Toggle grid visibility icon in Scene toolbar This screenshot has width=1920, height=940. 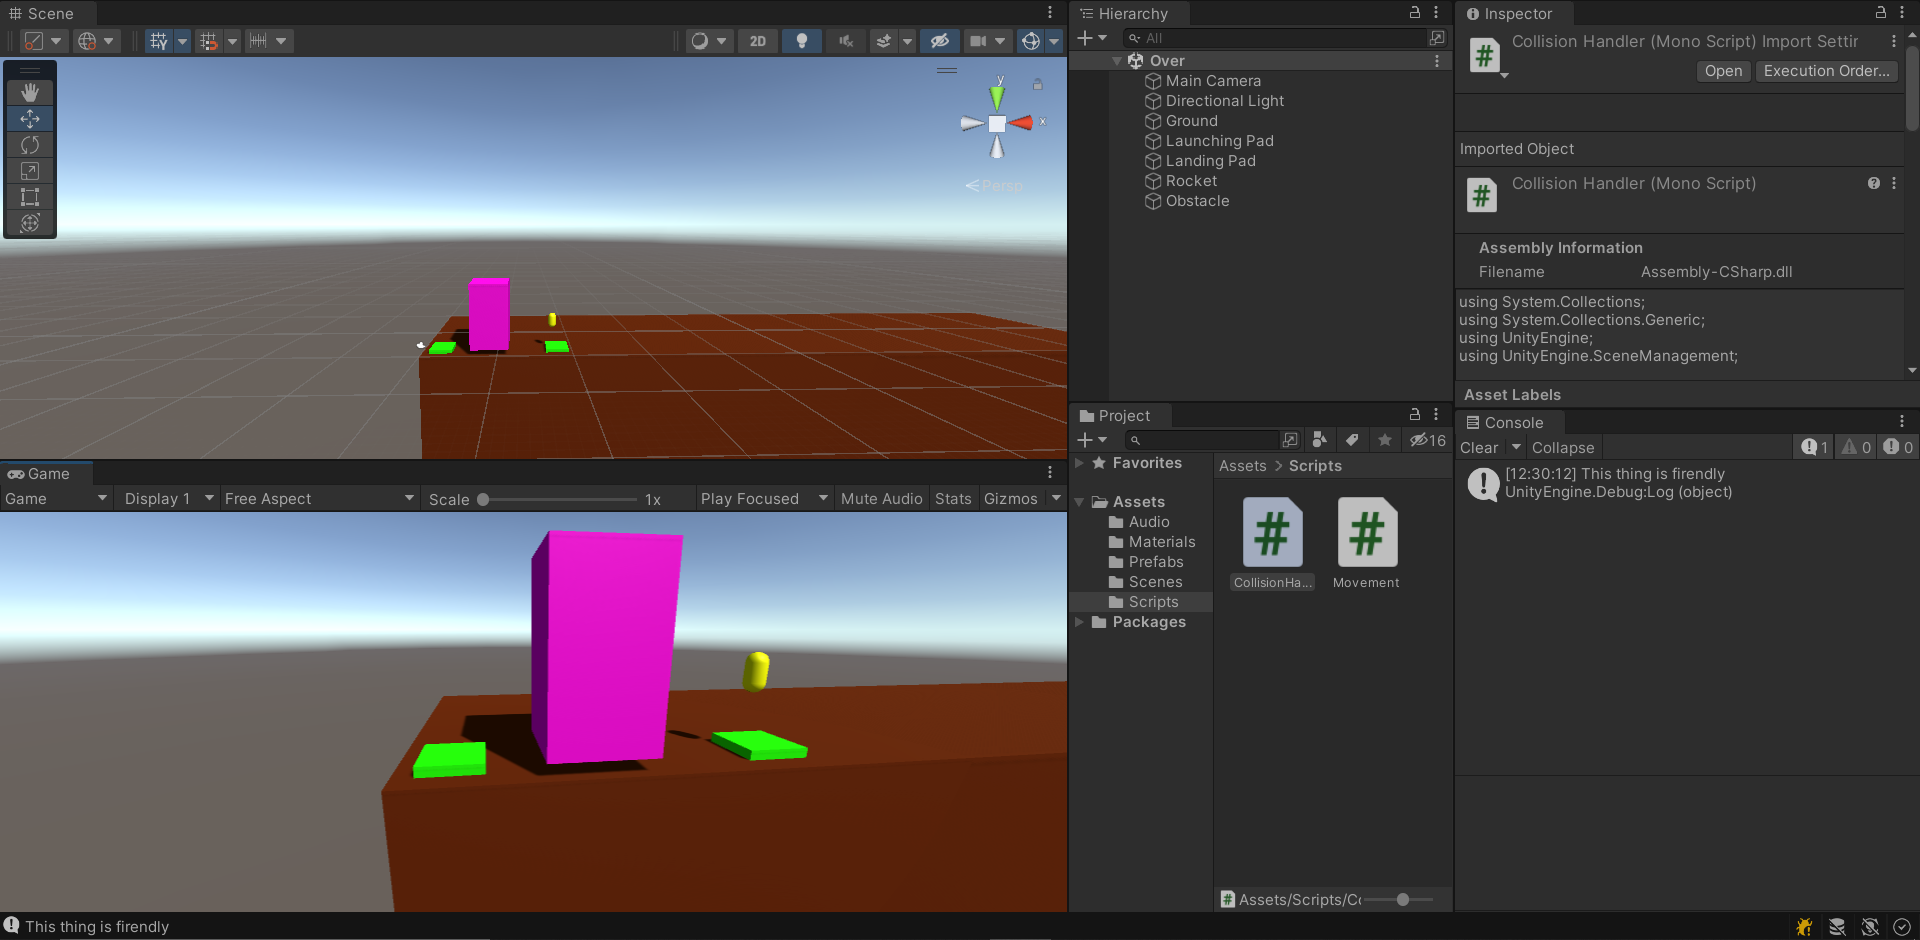pos(159,41)
